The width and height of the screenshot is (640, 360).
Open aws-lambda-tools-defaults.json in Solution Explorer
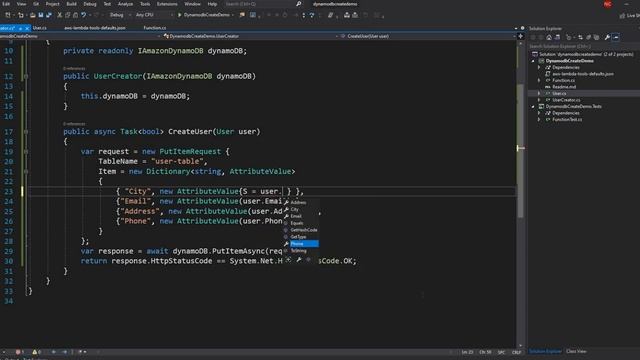click(x=582, y=74)
